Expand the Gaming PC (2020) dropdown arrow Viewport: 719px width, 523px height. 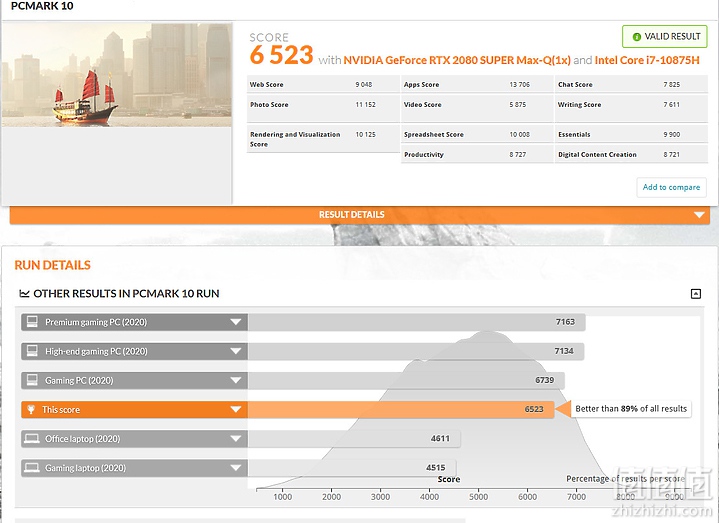[236, 380]
